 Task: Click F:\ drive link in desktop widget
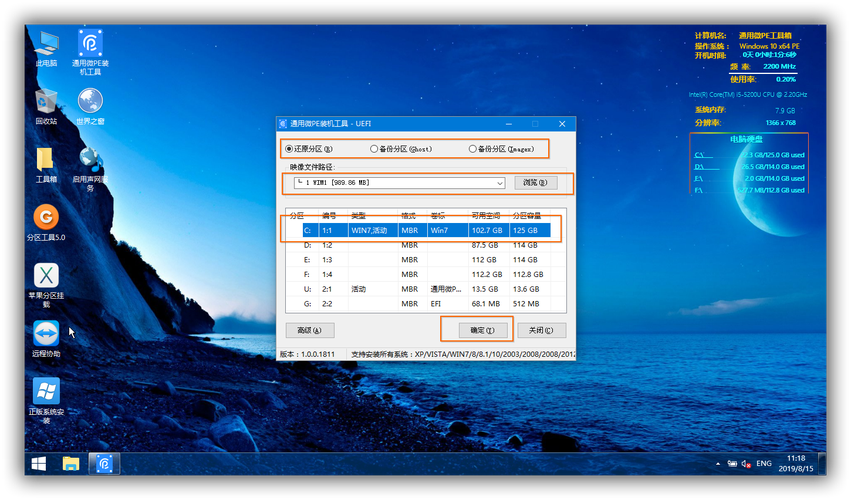[x=699, y=191]
